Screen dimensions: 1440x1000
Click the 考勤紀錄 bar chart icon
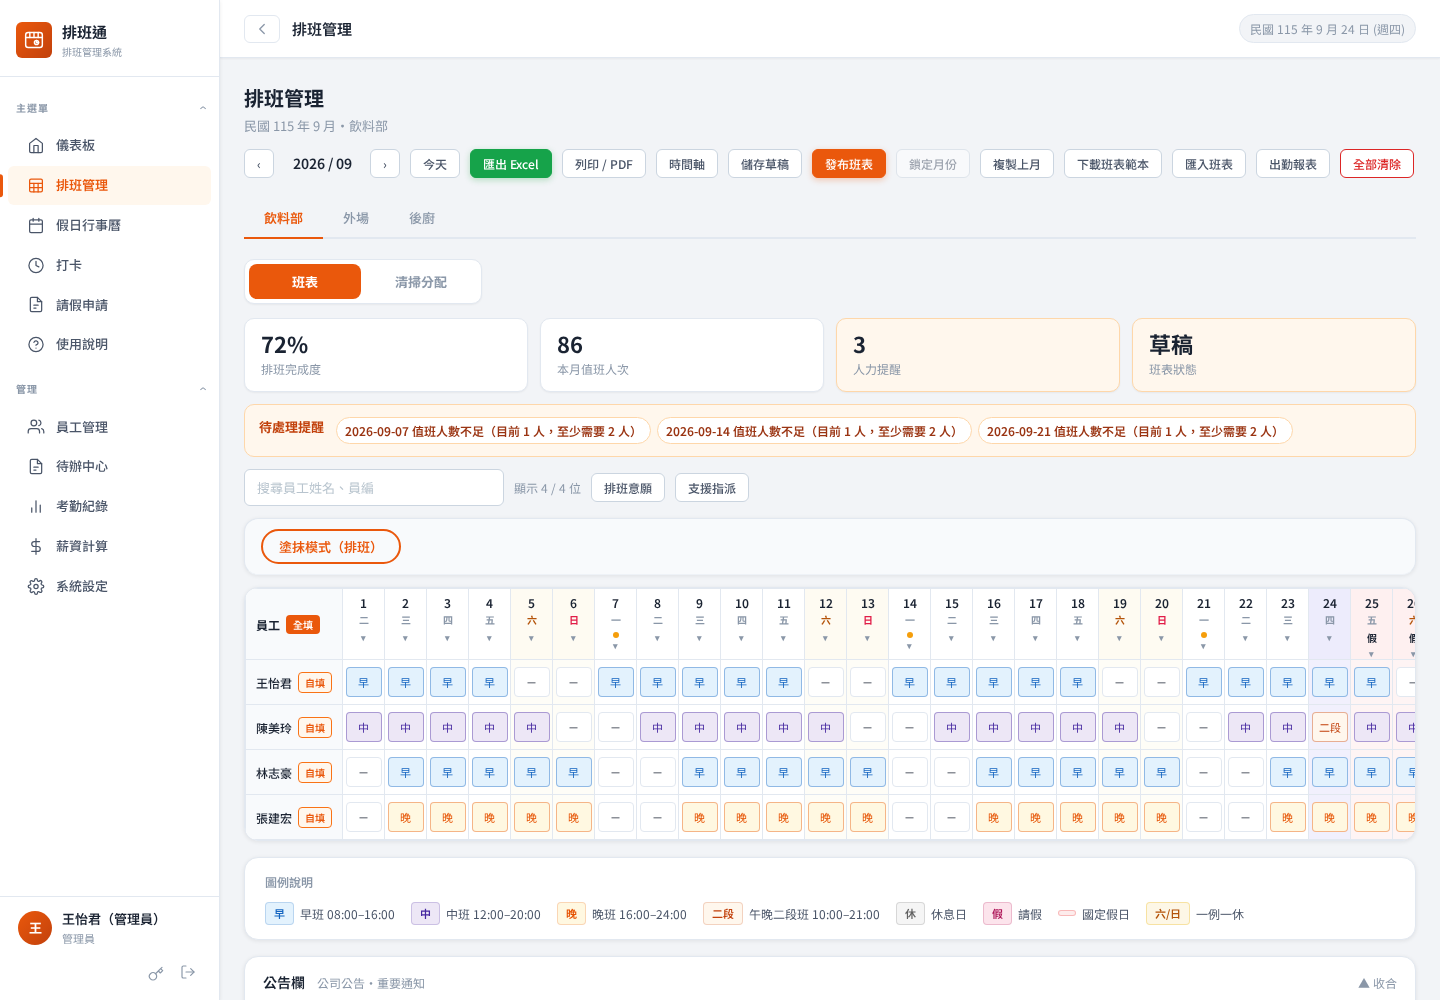(36, 507)
